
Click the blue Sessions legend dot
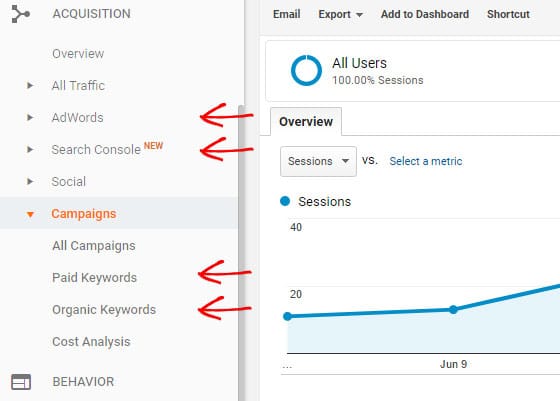click(285, 201)
